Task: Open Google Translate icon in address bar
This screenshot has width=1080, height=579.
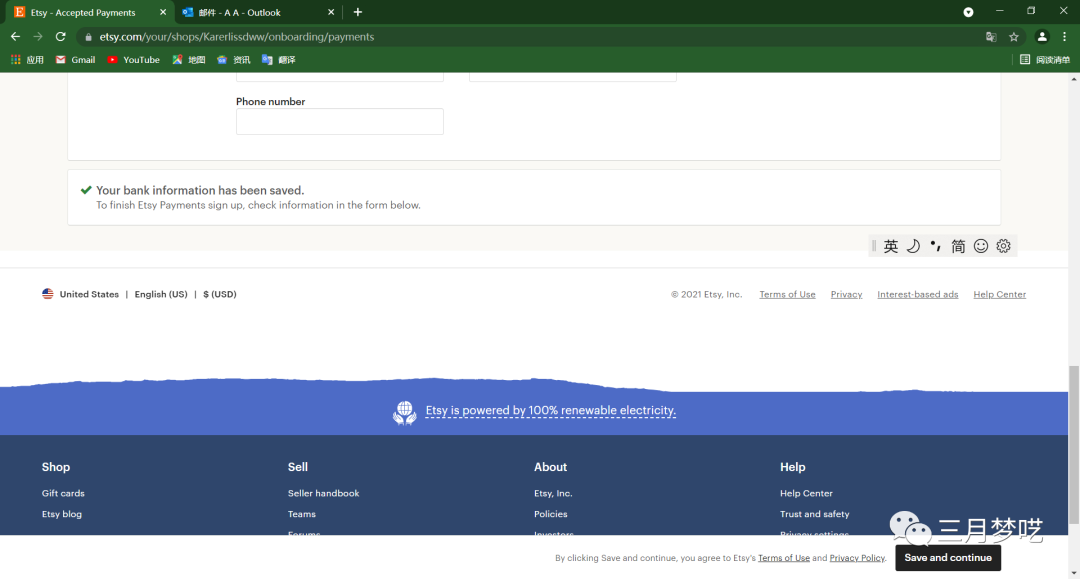Action: 991,37
